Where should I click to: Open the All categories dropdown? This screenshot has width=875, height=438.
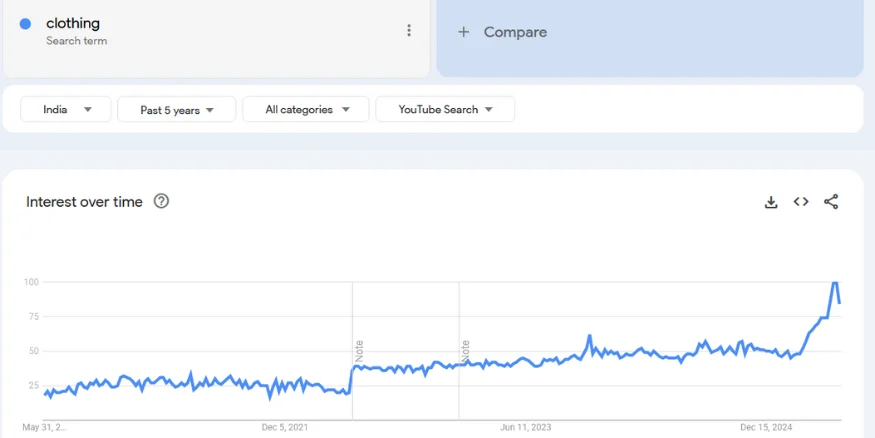306,110
